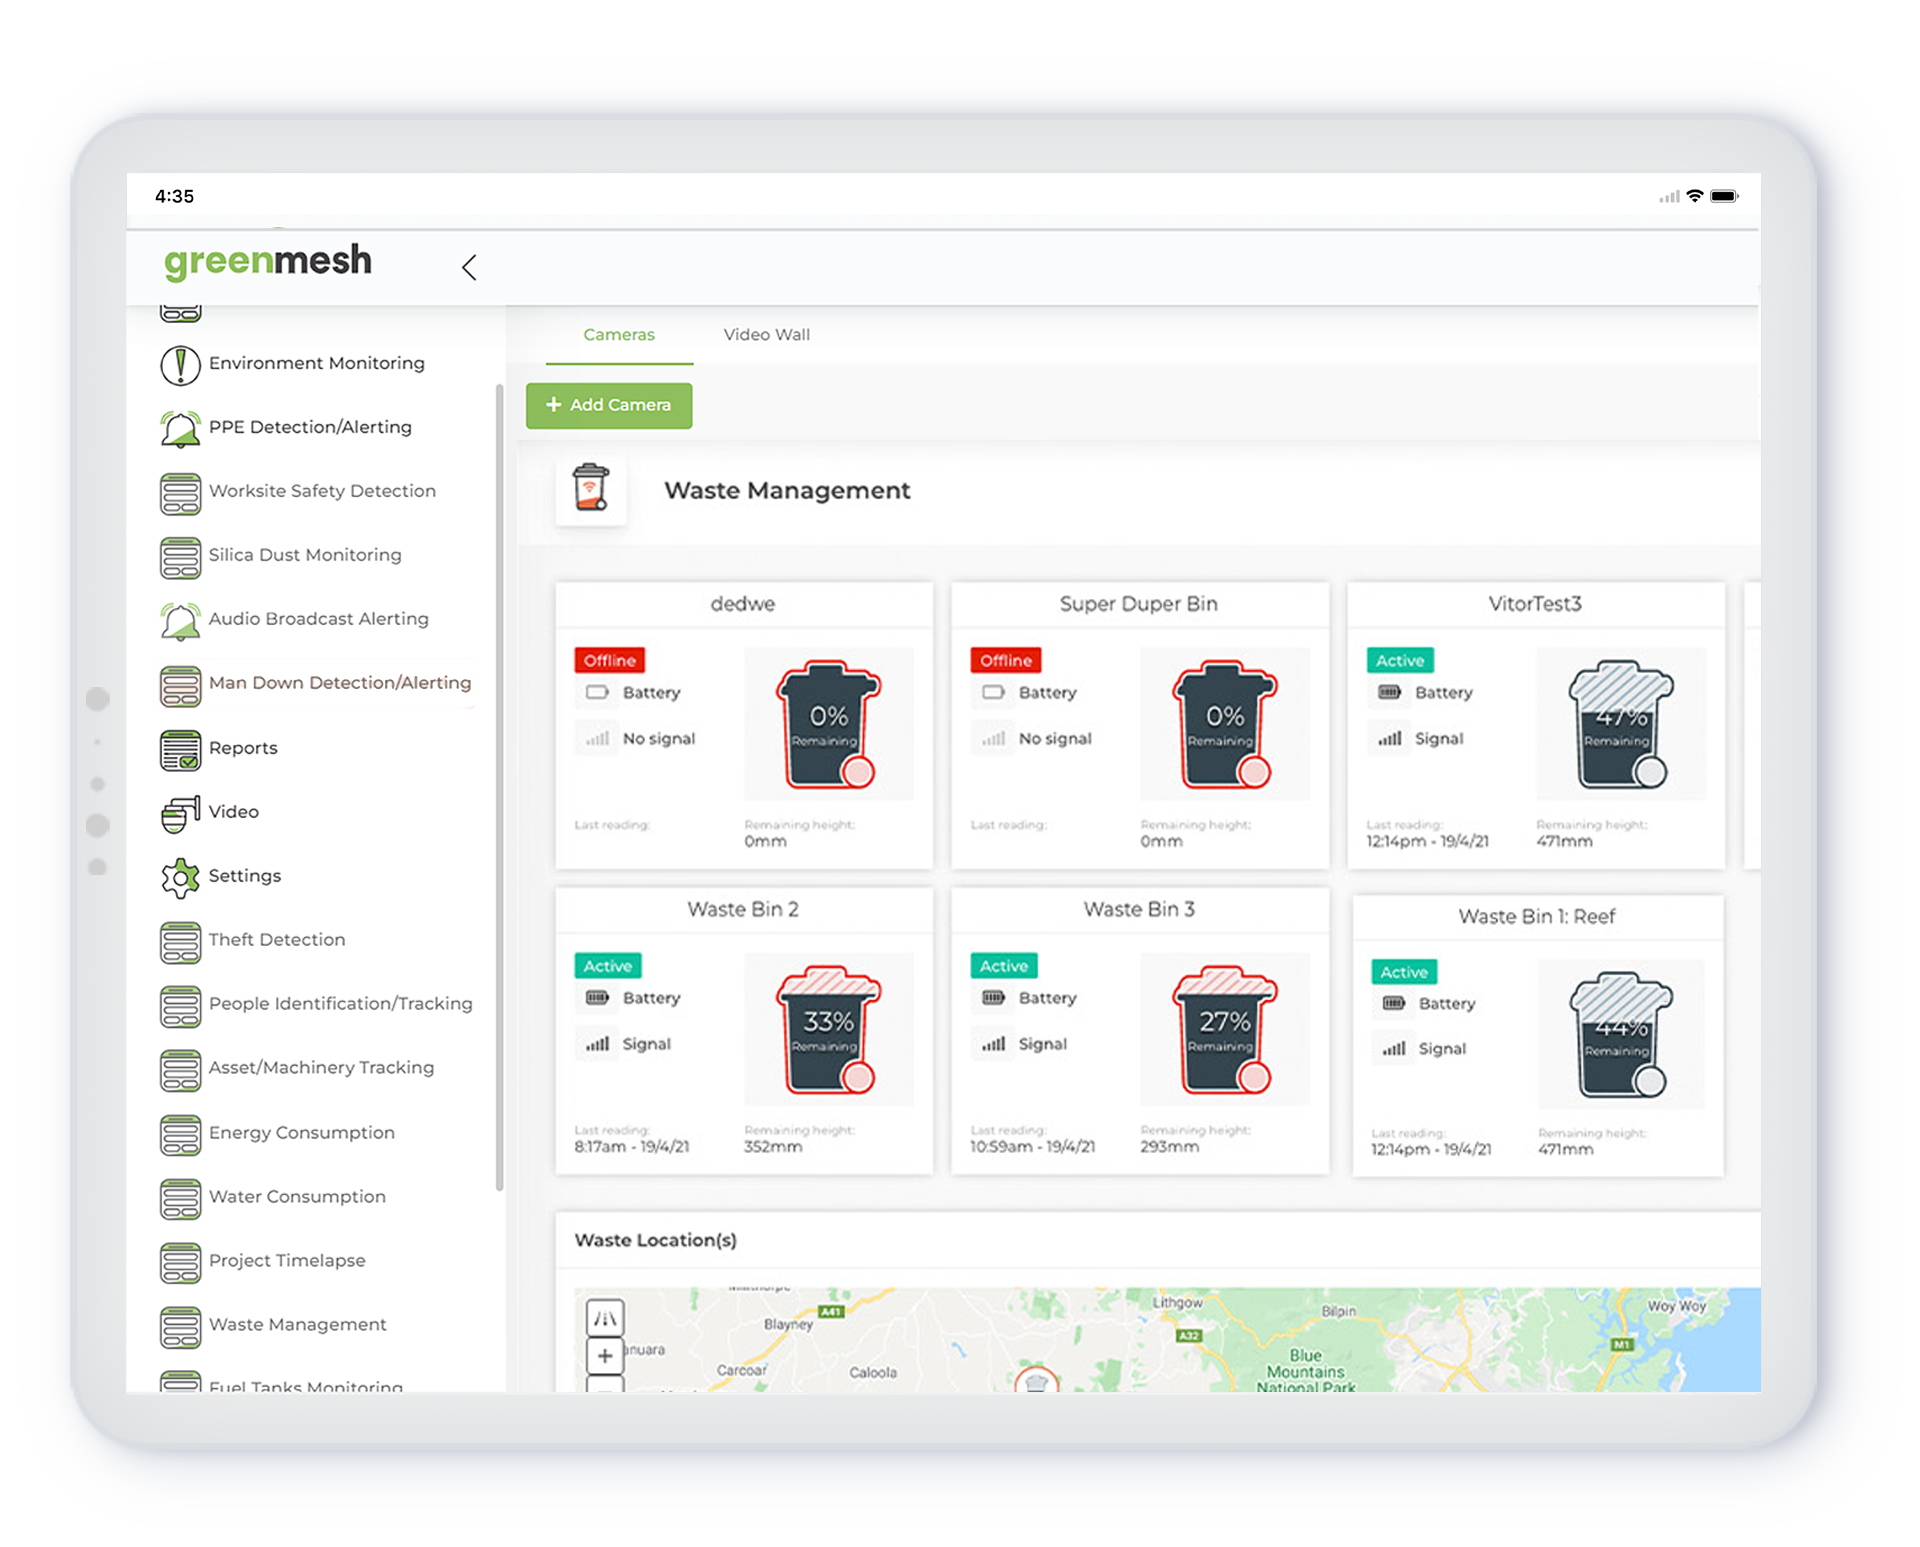This screenshot has height=1547, width=1920.
Task: Select the Cameras tab
Action: (x=619, y=335)
